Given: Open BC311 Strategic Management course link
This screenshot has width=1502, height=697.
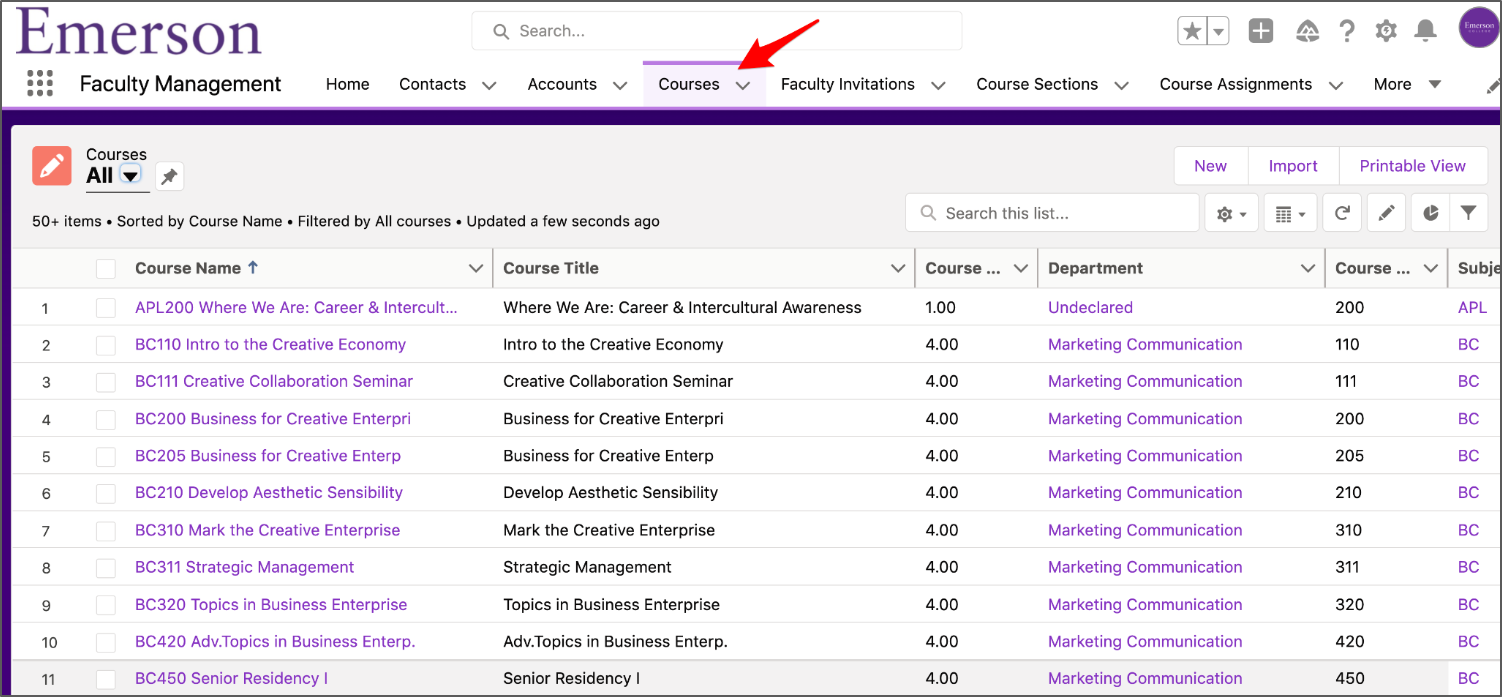Looking at the screenshot, I should coord(244,567).
